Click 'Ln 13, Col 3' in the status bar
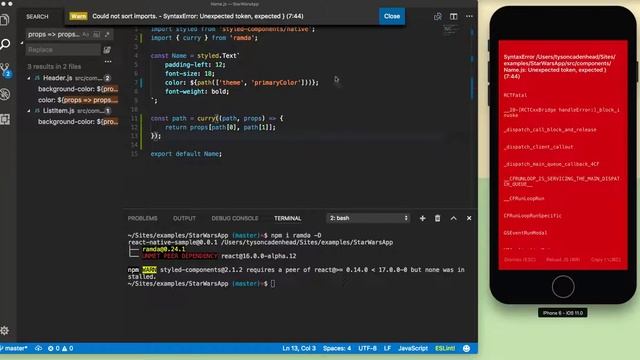 click(299, 348)
